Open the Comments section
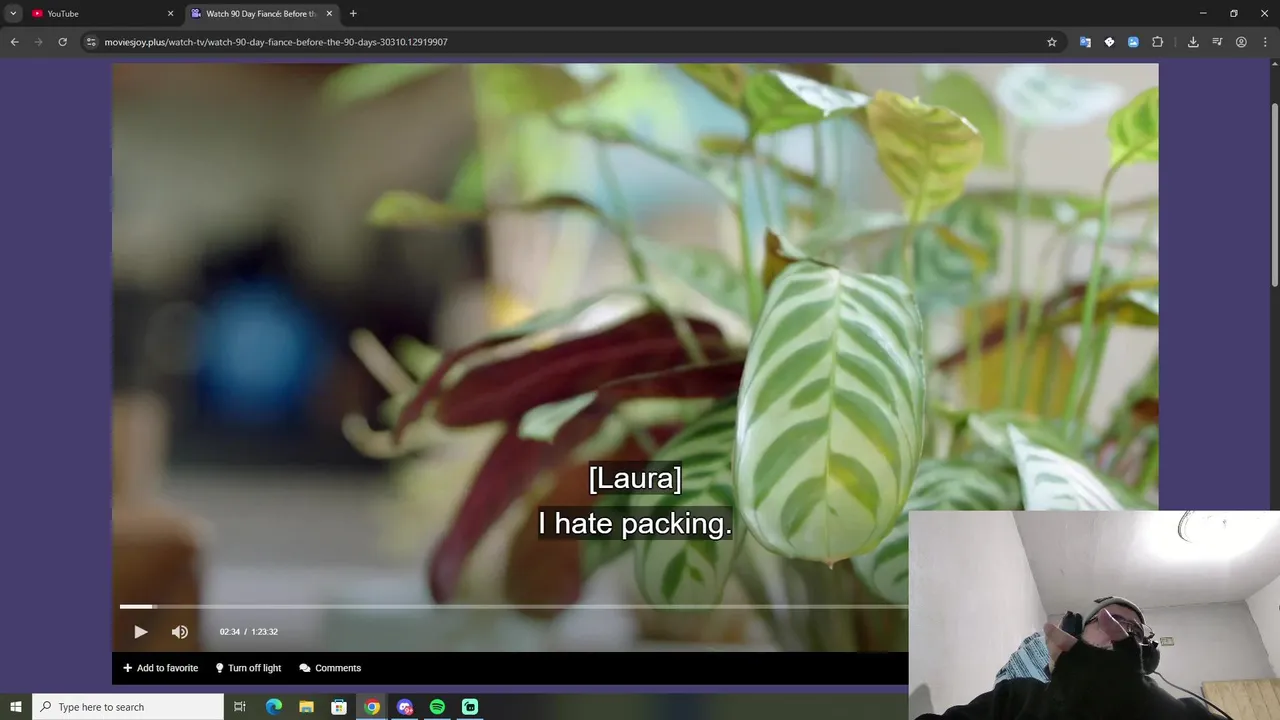Viewport: 1280px width, 720px height. click(330, 668)
